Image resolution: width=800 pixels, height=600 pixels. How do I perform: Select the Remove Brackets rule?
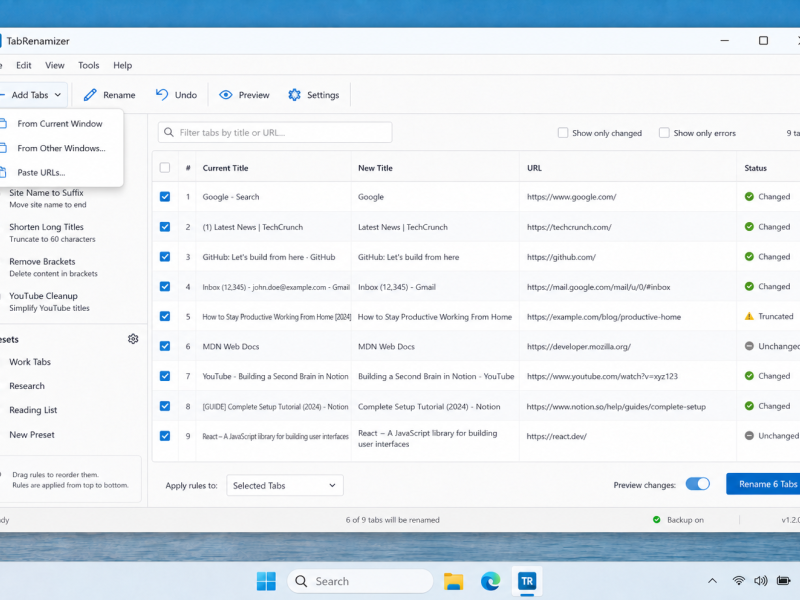click(53, 267)
